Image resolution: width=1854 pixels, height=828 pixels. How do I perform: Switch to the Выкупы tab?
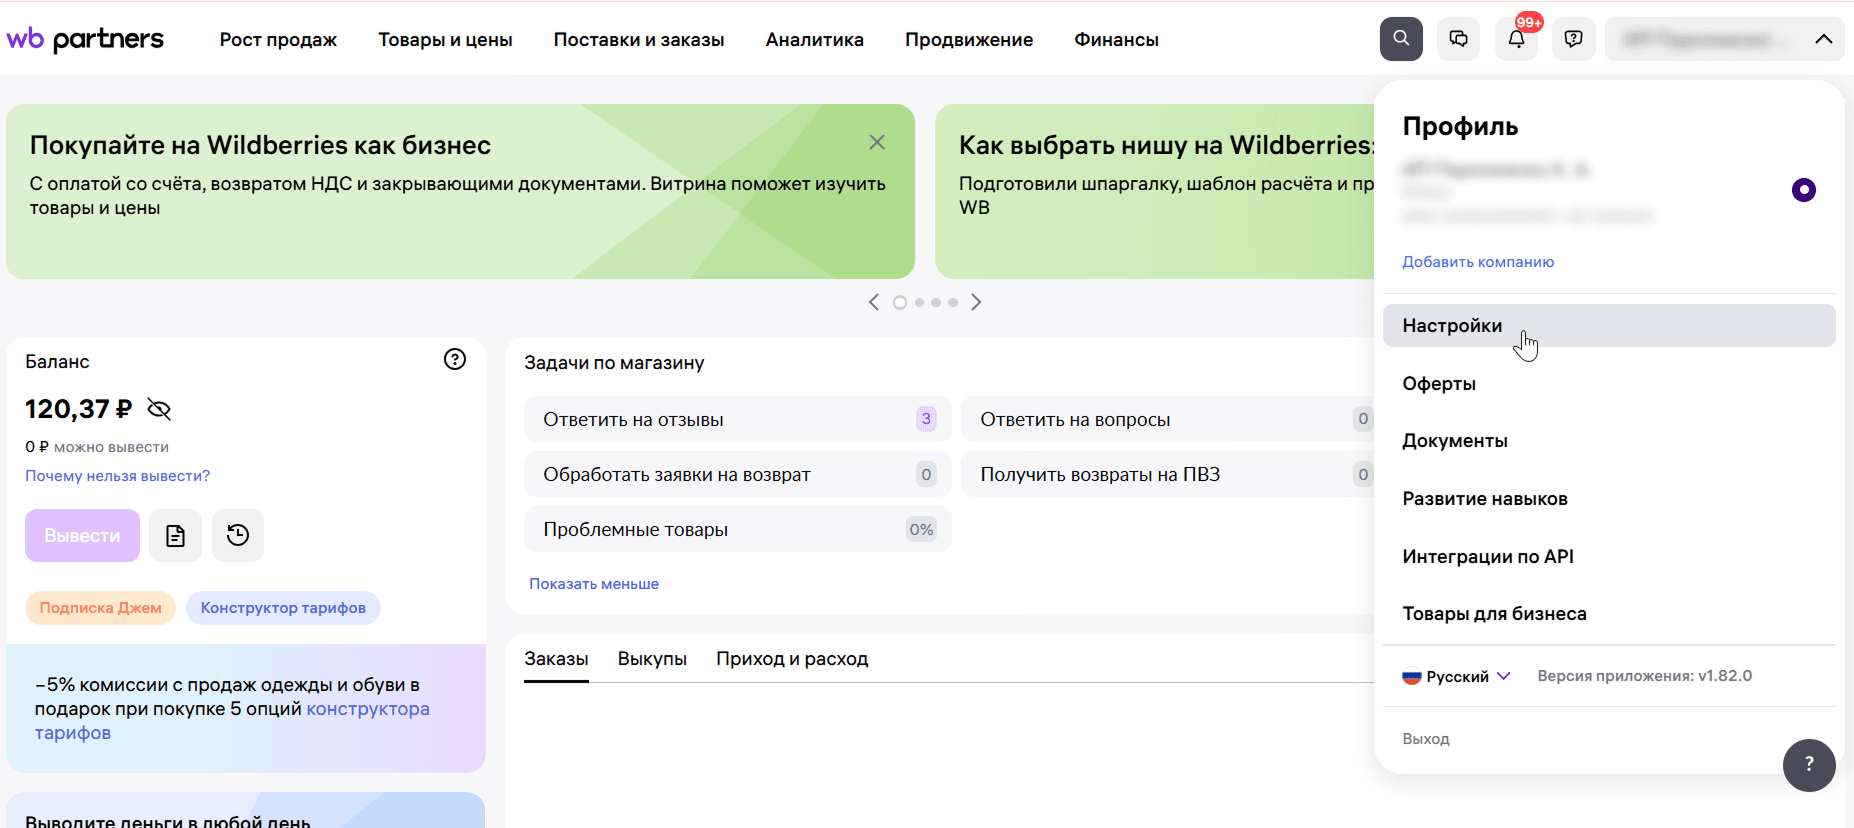[652, 659]
